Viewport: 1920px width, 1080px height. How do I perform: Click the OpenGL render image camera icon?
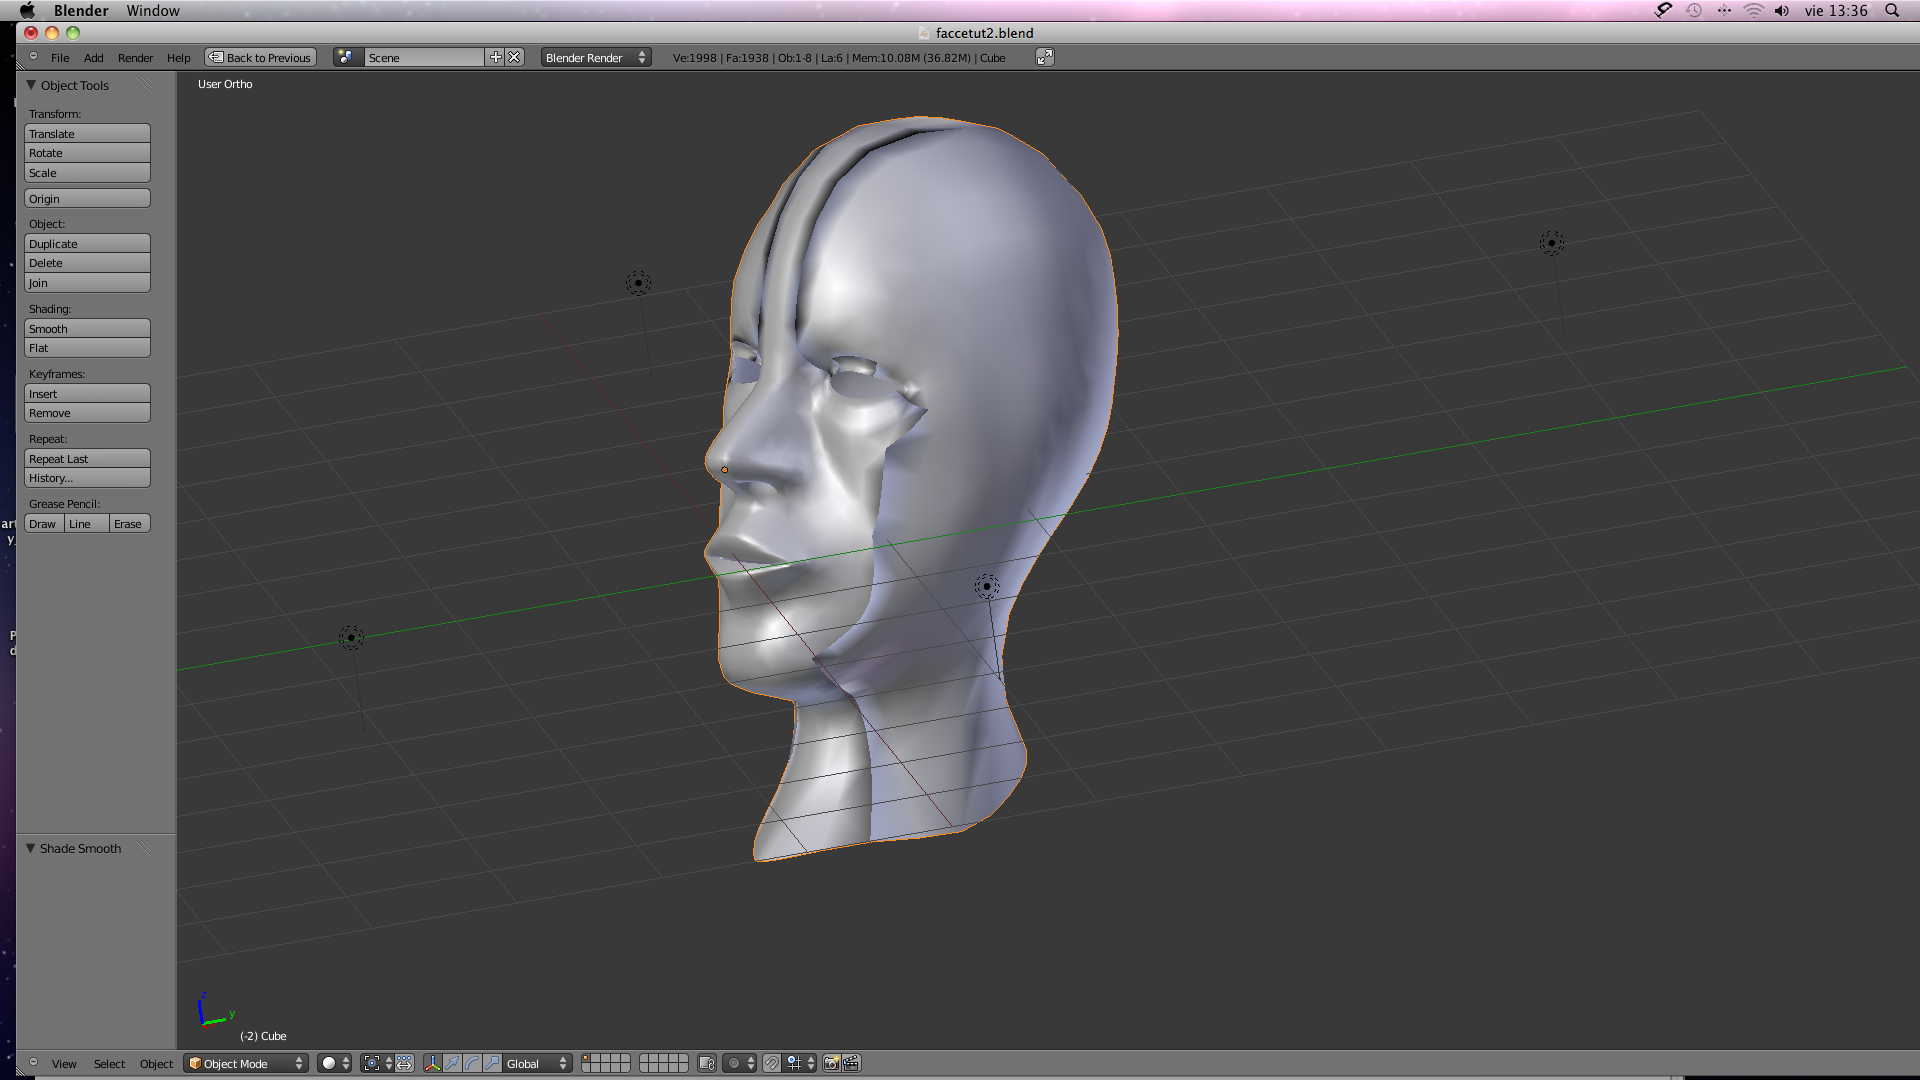(831, 1063)
